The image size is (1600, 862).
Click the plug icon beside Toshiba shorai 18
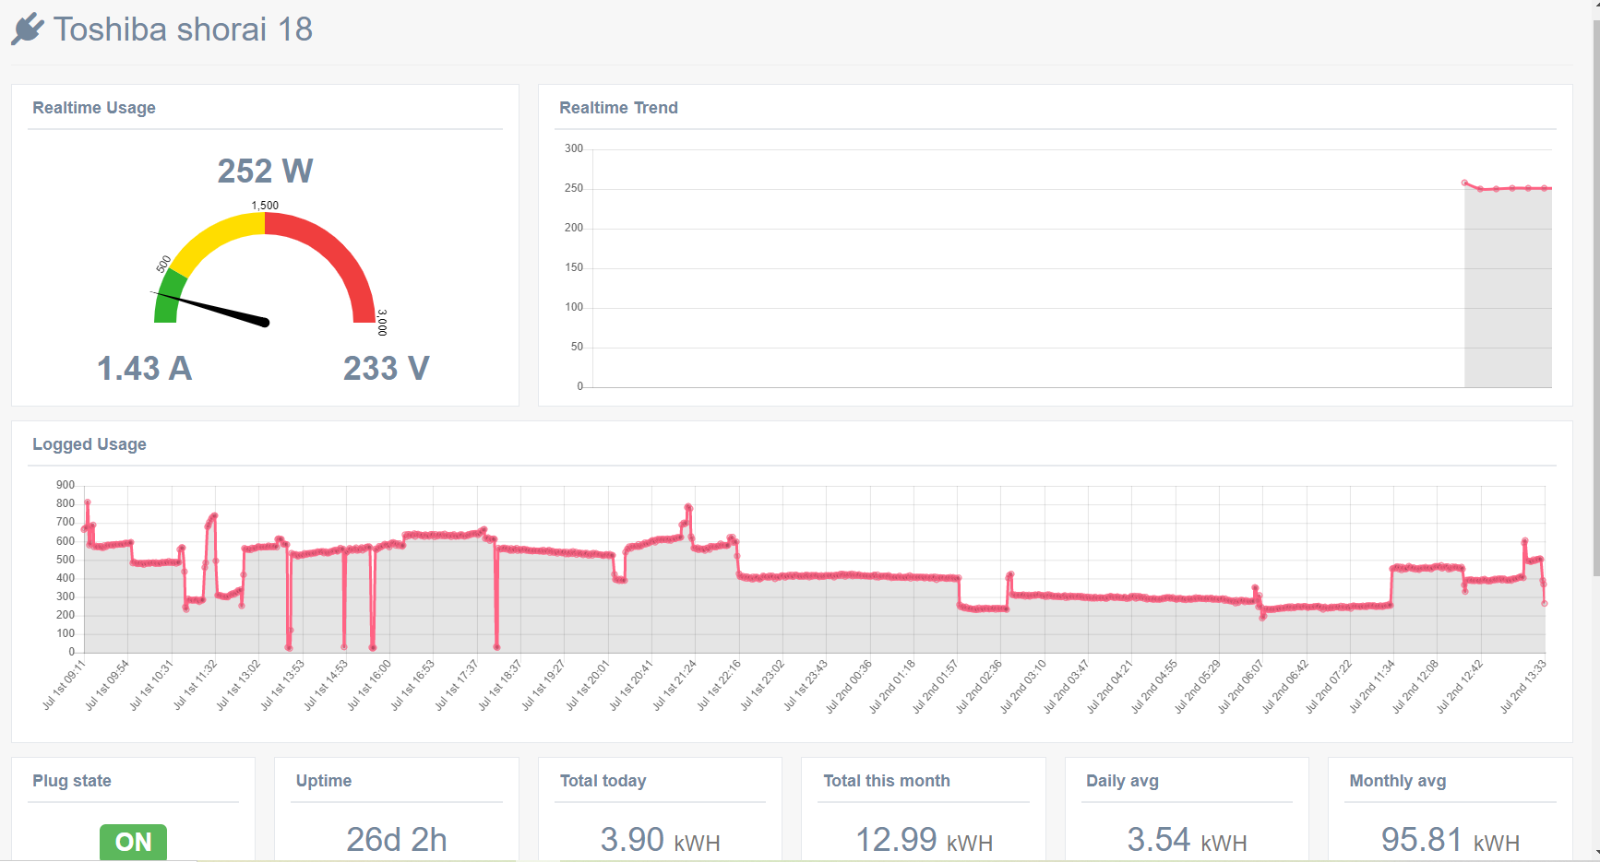click(x=28, y=29)
